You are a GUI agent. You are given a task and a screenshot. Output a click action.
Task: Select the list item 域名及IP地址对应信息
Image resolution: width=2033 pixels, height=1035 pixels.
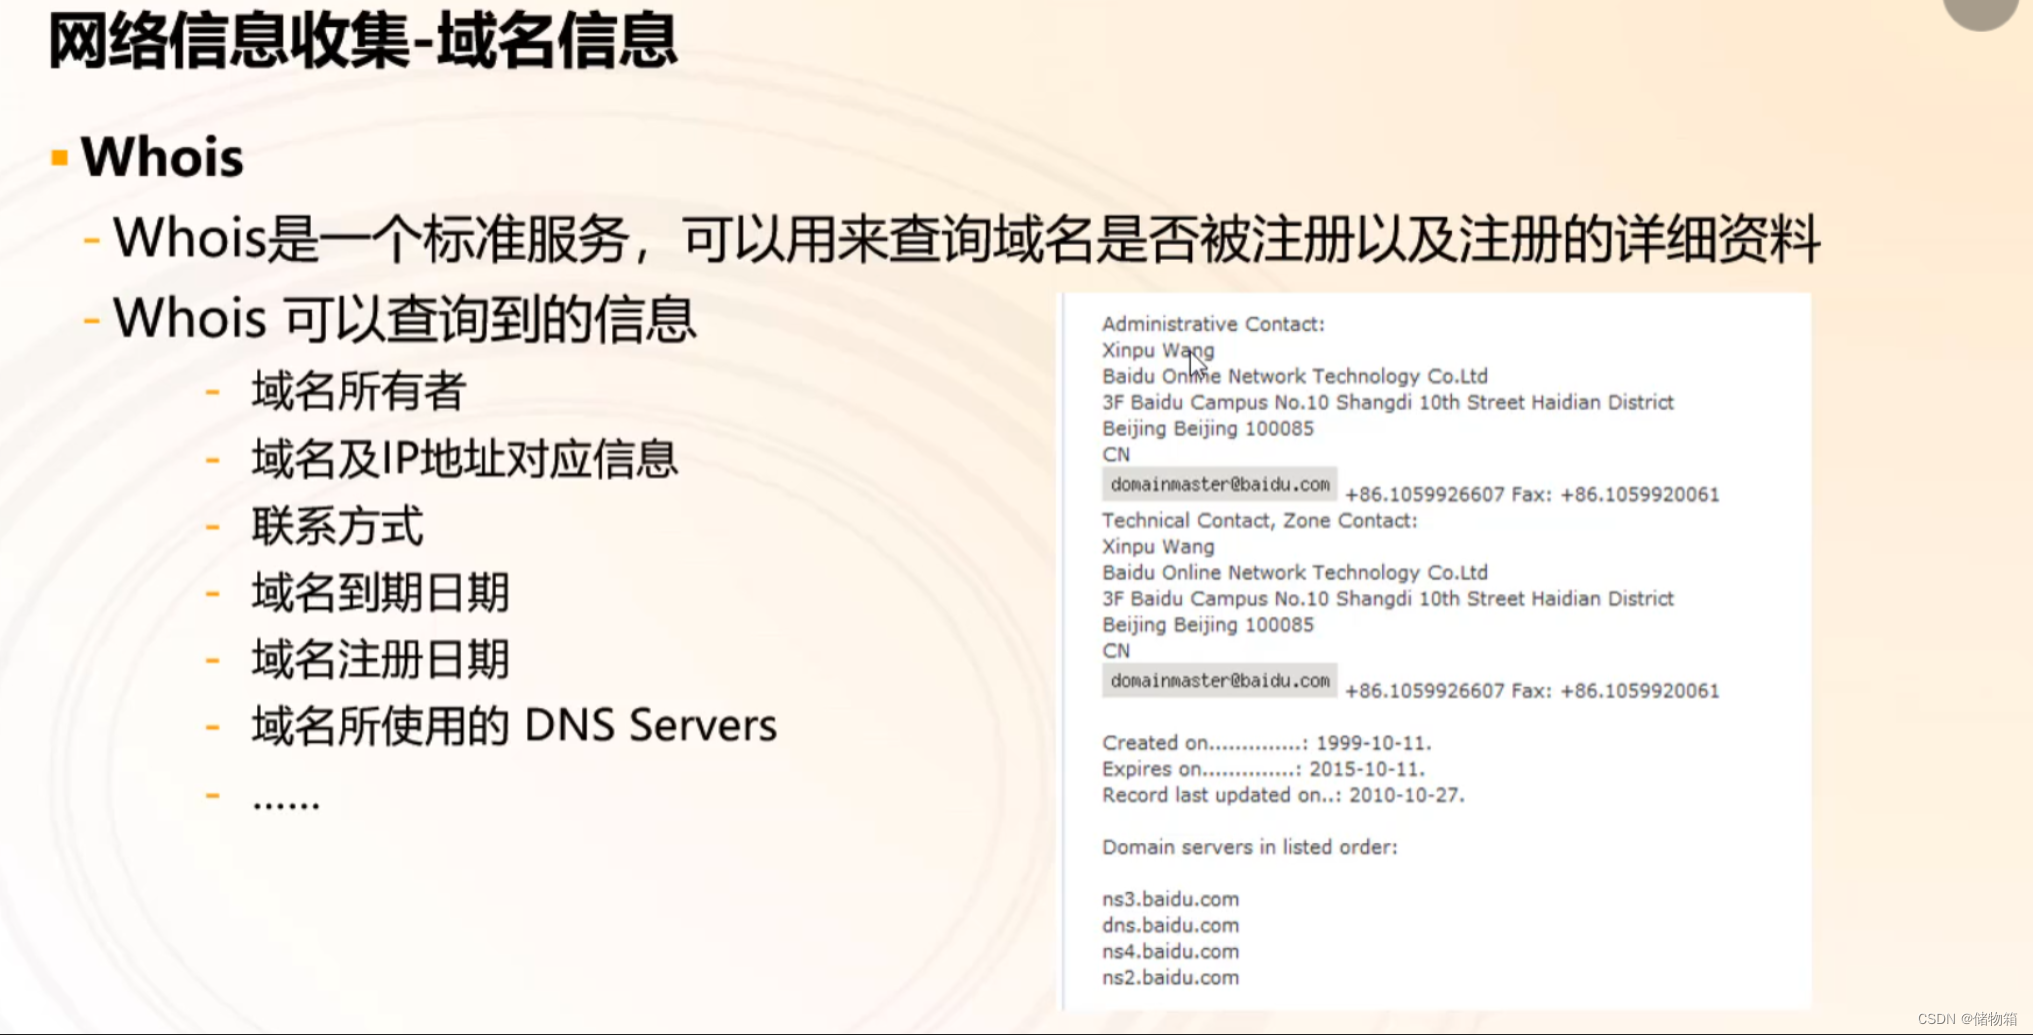point(465,459)
